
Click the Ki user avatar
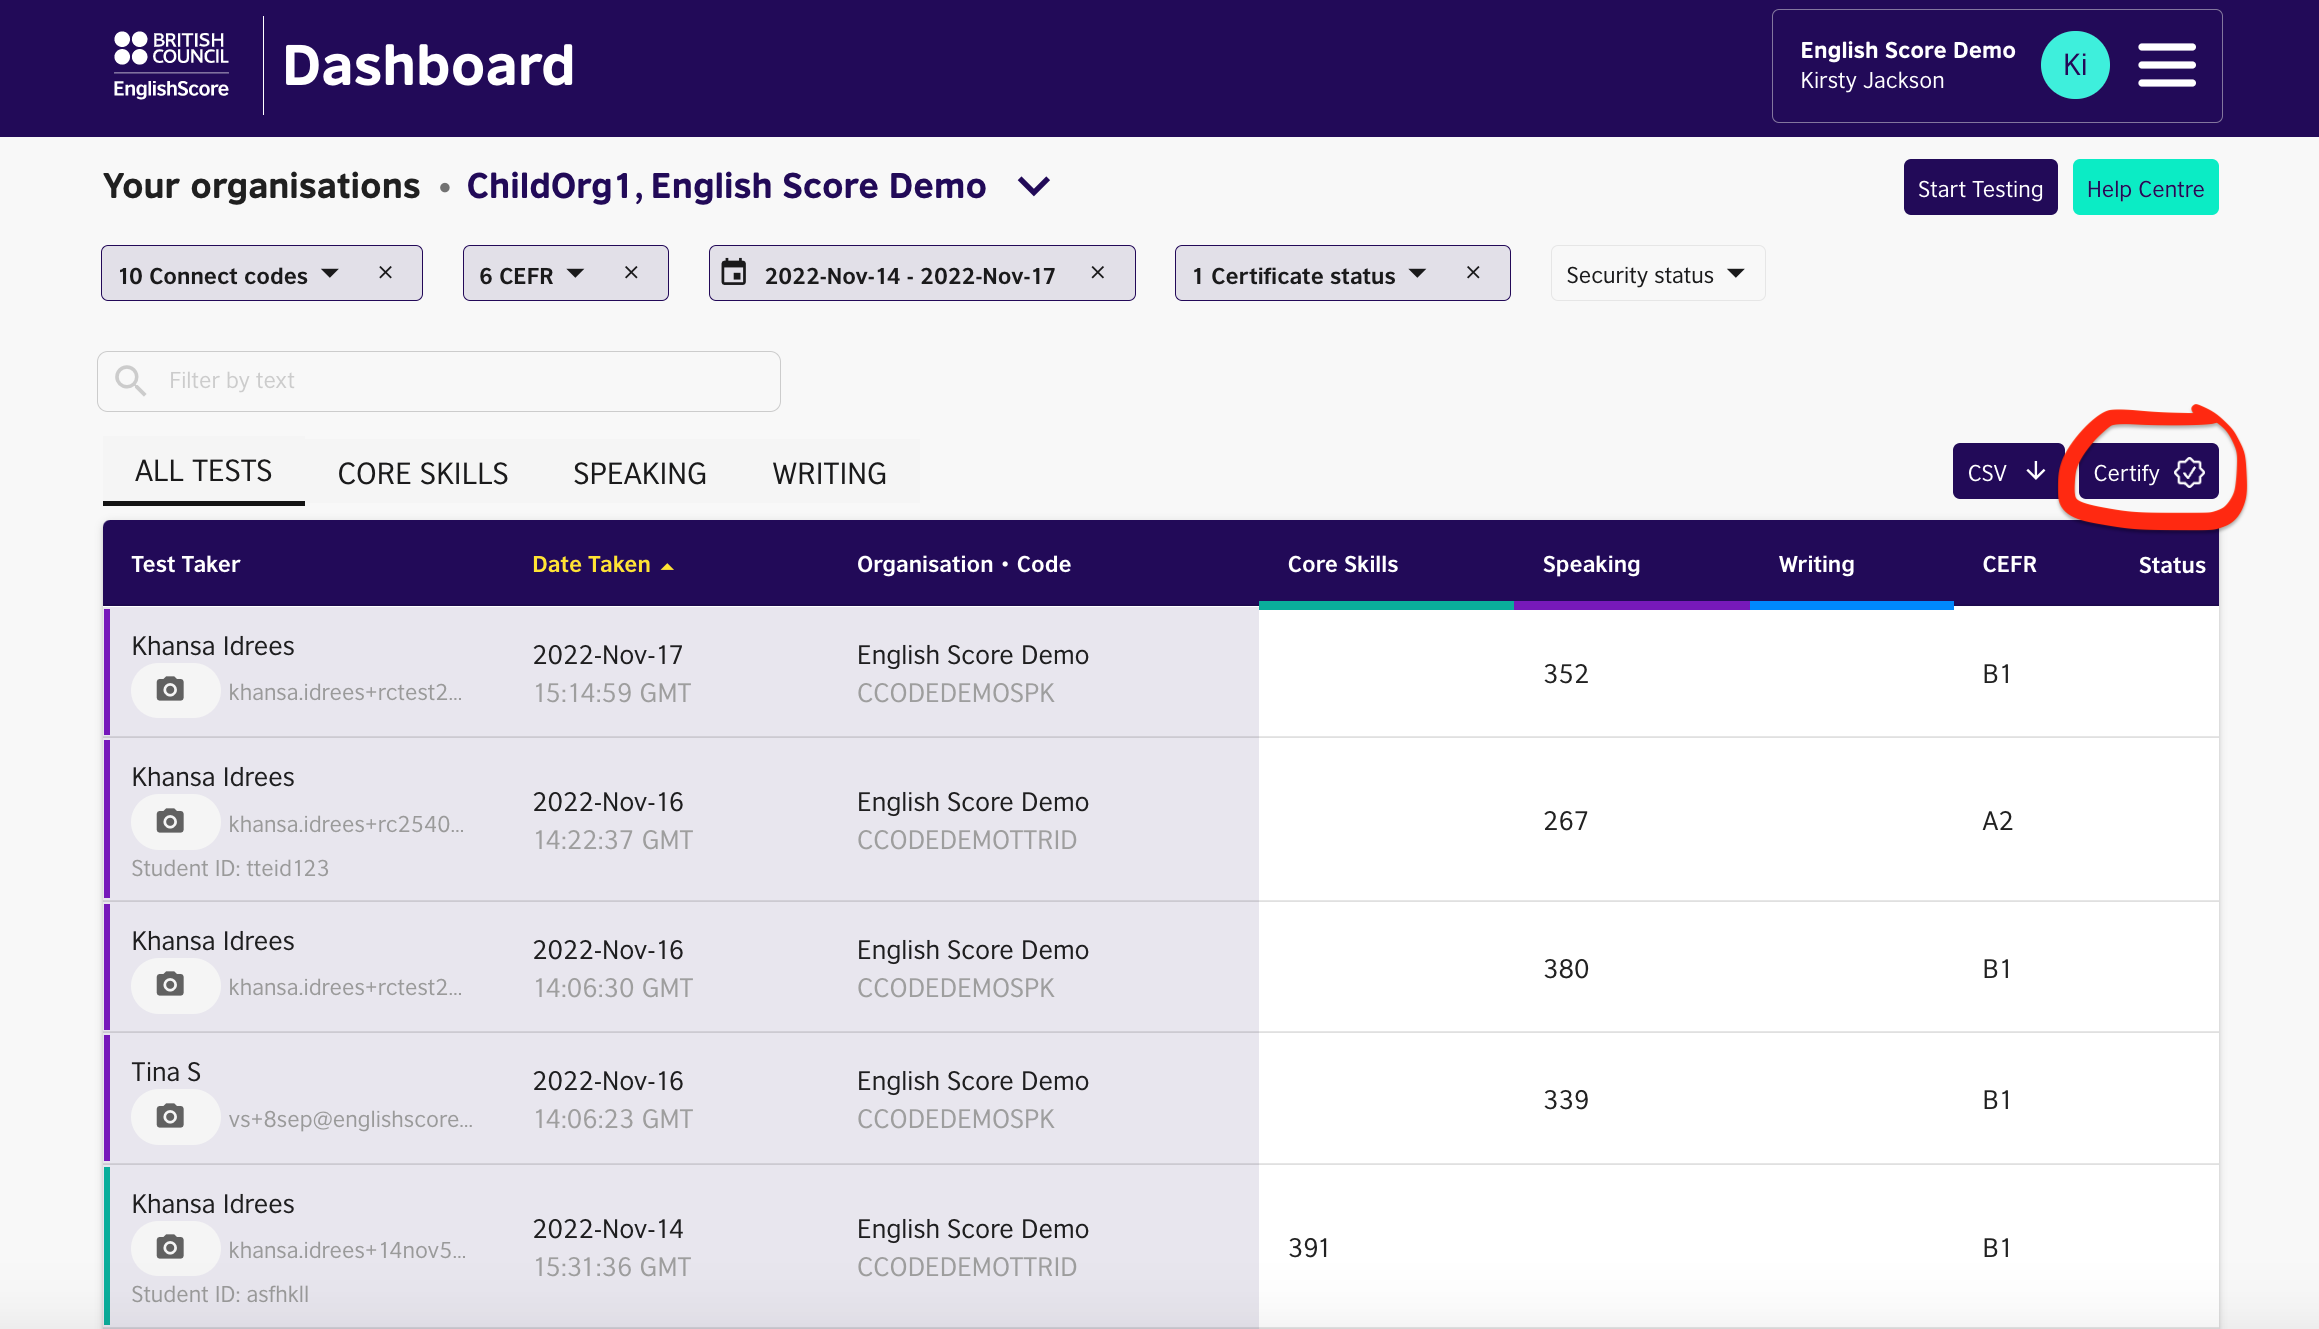pyautogui.click(x=2075, y=65)
